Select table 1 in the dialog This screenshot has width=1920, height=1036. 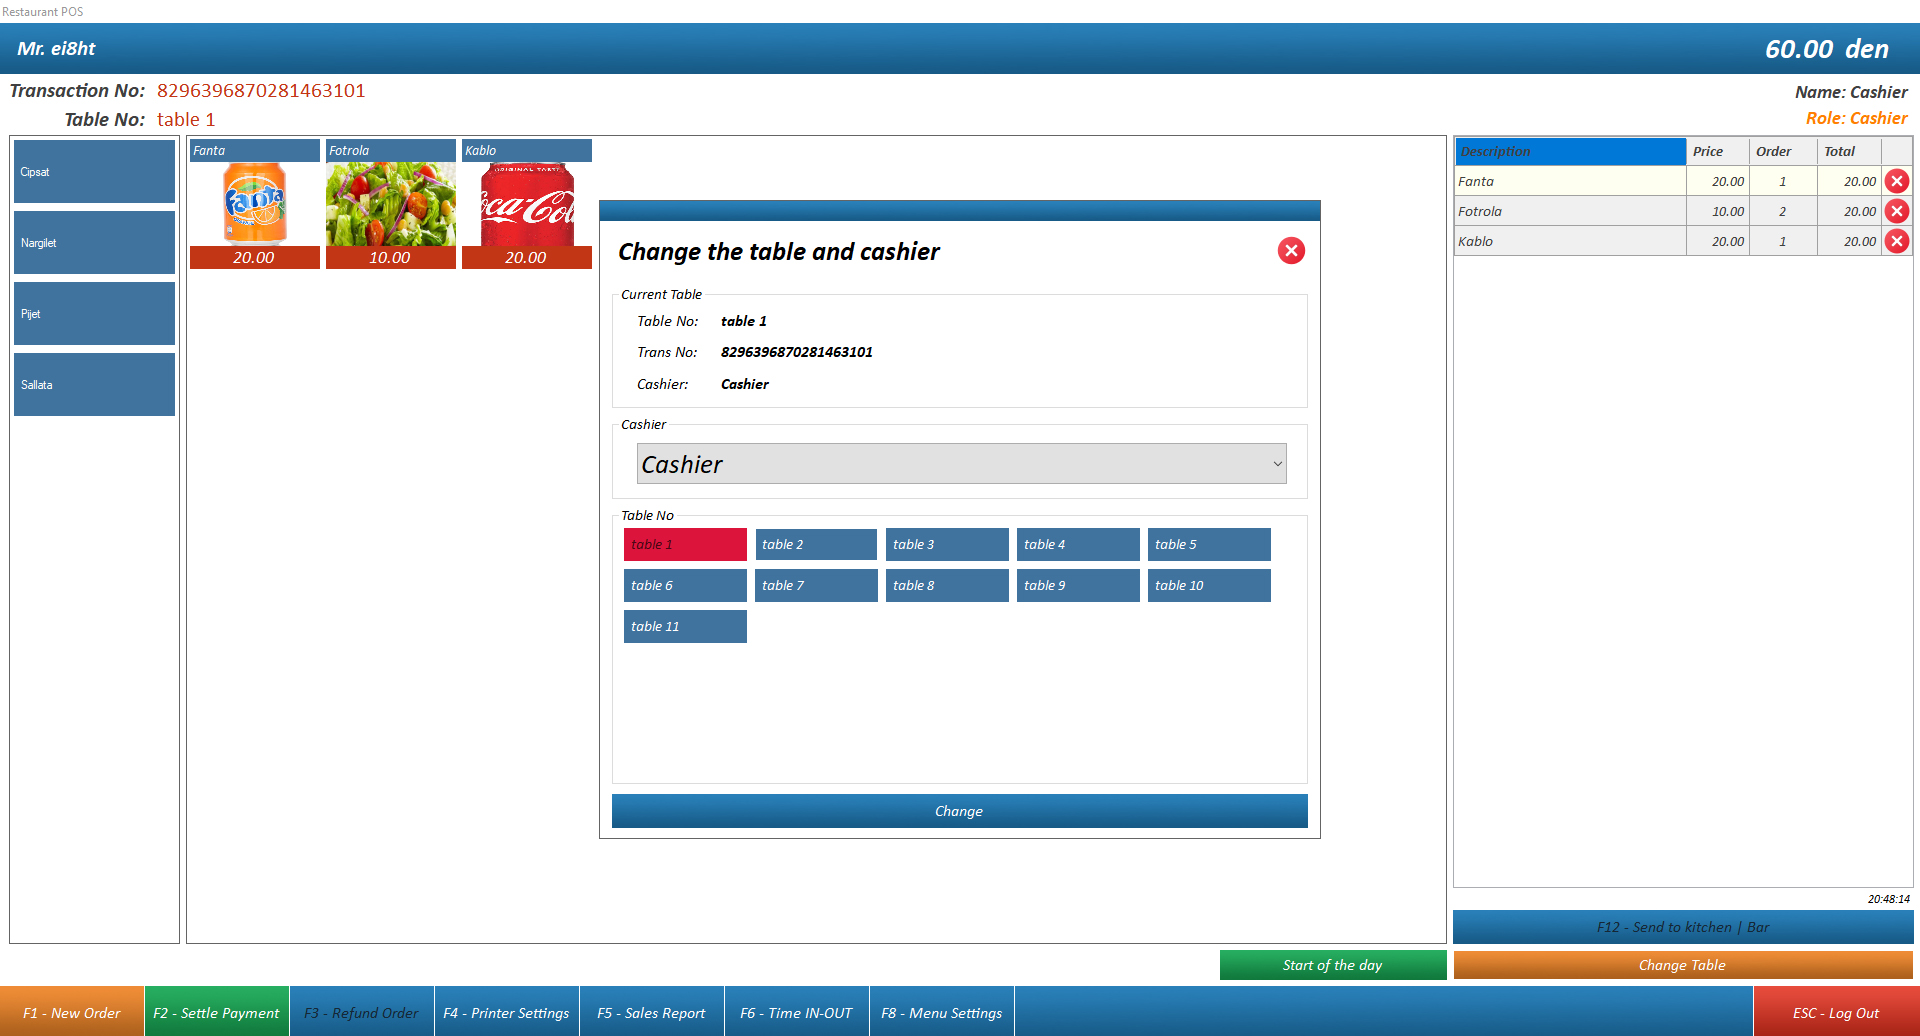[x=685, y=544]
